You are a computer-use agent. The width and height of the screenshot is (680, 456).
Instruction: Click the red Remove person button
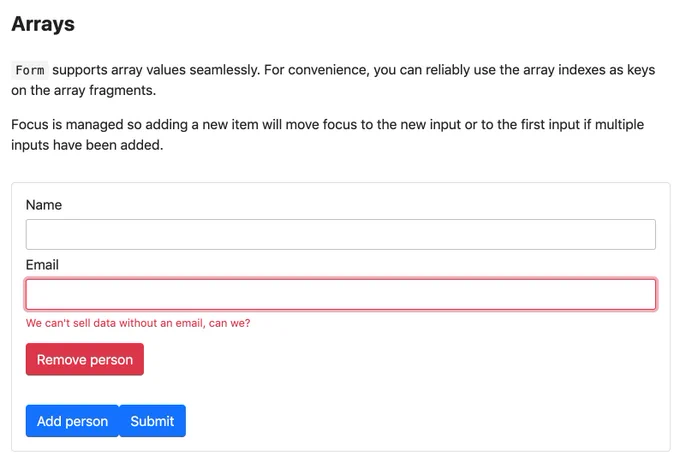(85, 359)
